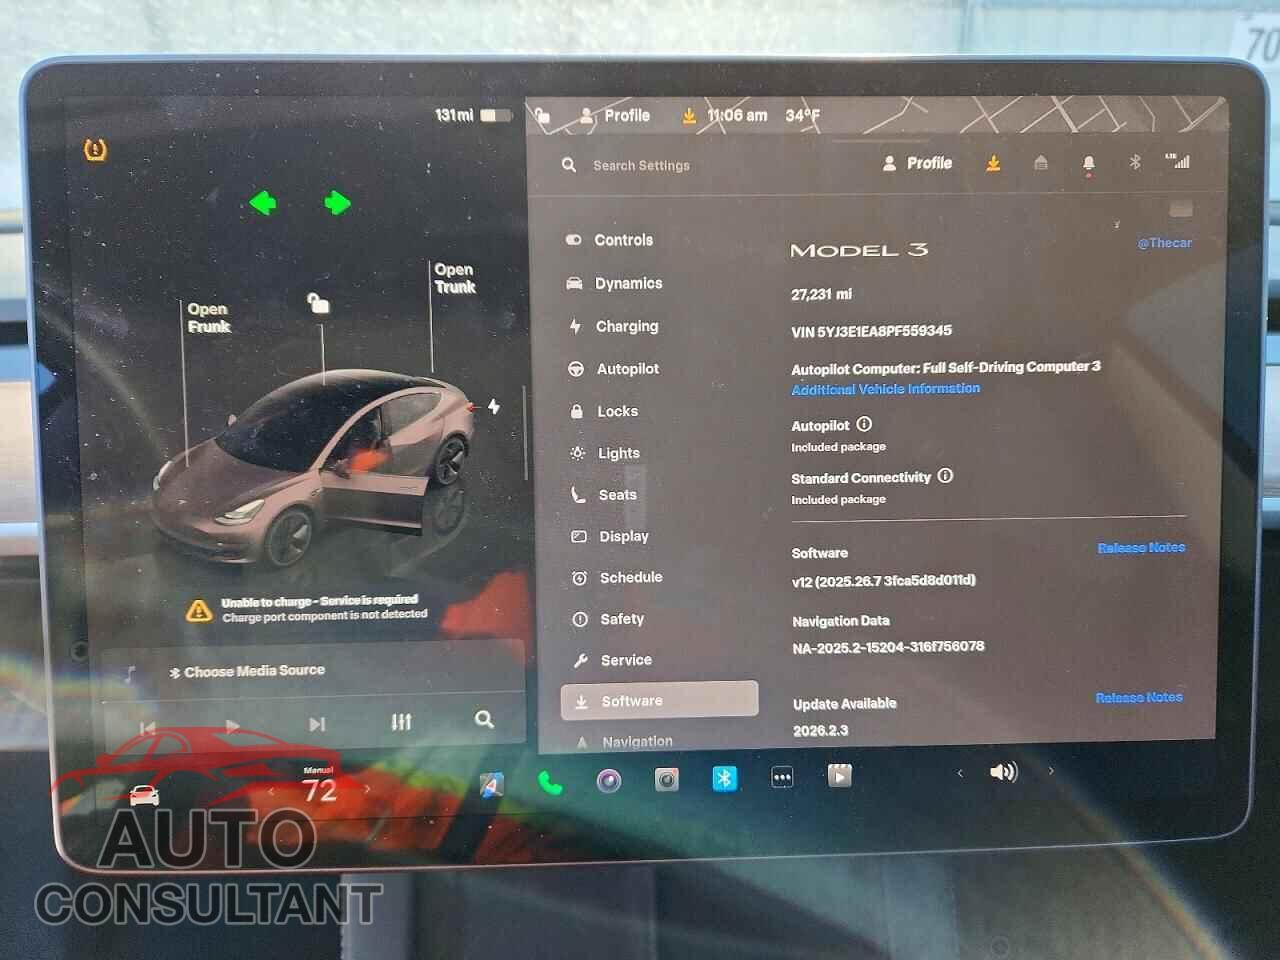This screenshot has width=1280, height=960.
Task: Show Standard Connectivity info
Action: (x=945, y=476)
